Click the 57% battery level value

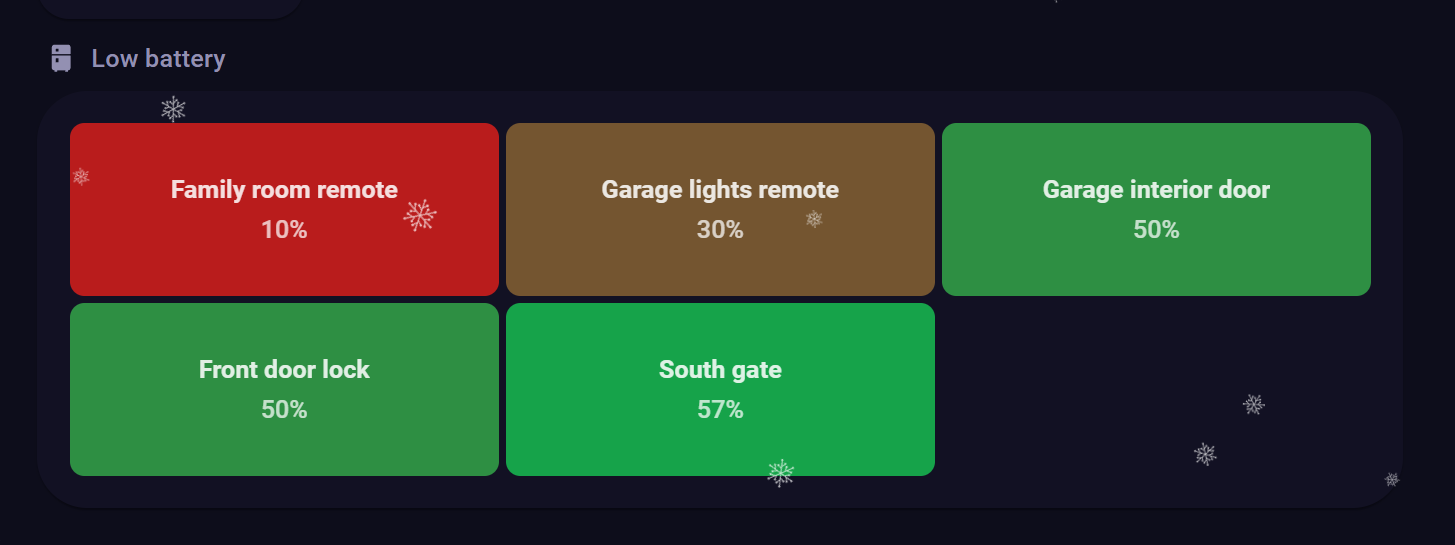coord(720,410)
